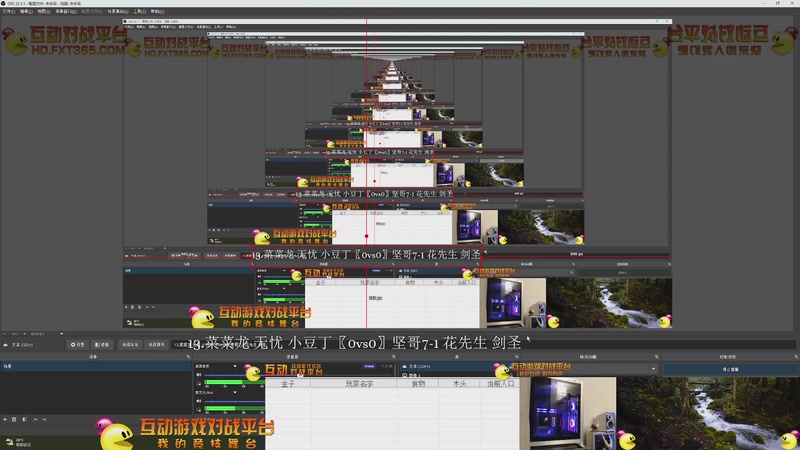The image size is (800, 450).
Task: Open the 文件(F) menu
Action: tap(9, 11)
